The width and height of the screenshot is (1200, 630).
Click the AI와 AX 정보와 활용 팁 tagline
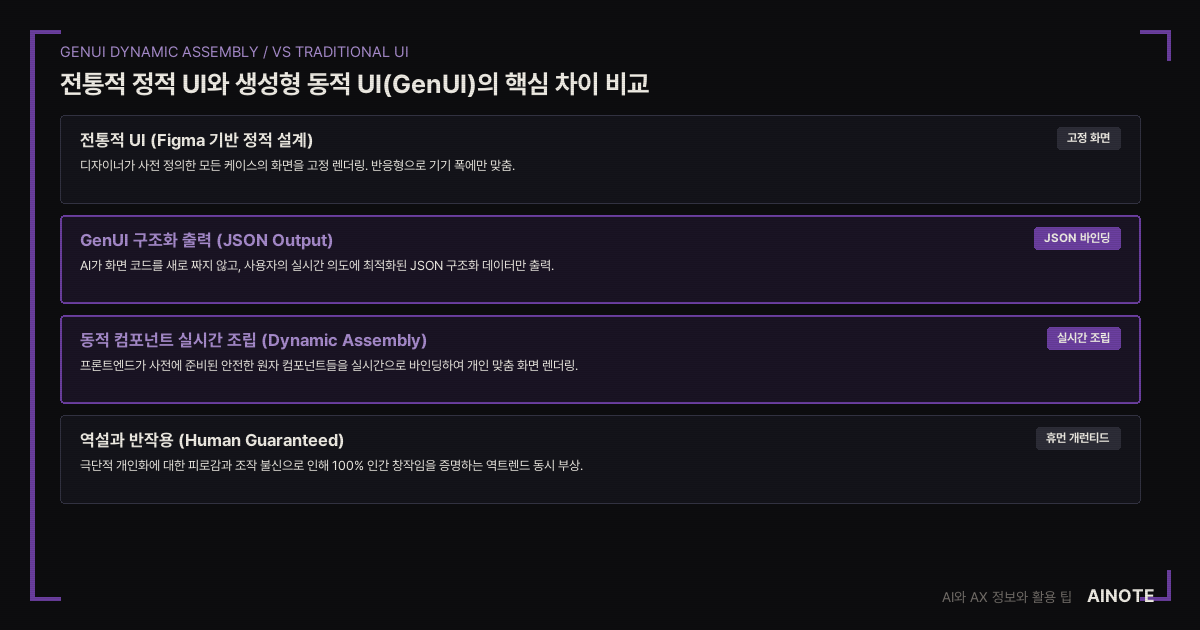tap(1007, 597)
